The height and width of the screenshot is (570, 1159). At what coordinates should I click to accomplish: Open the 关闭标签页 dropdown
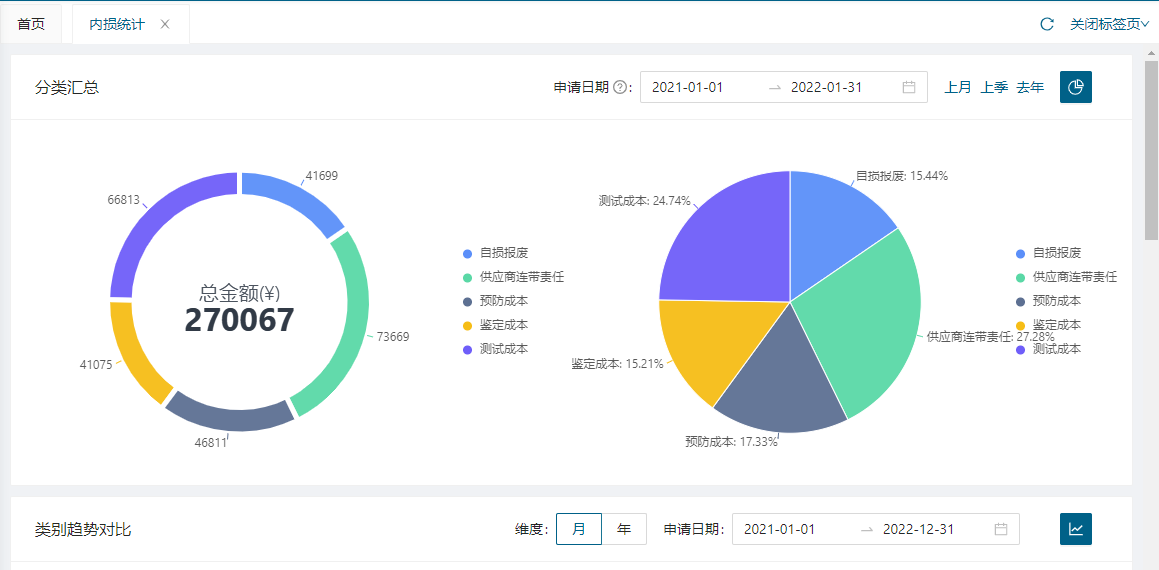pos(1109,24)
